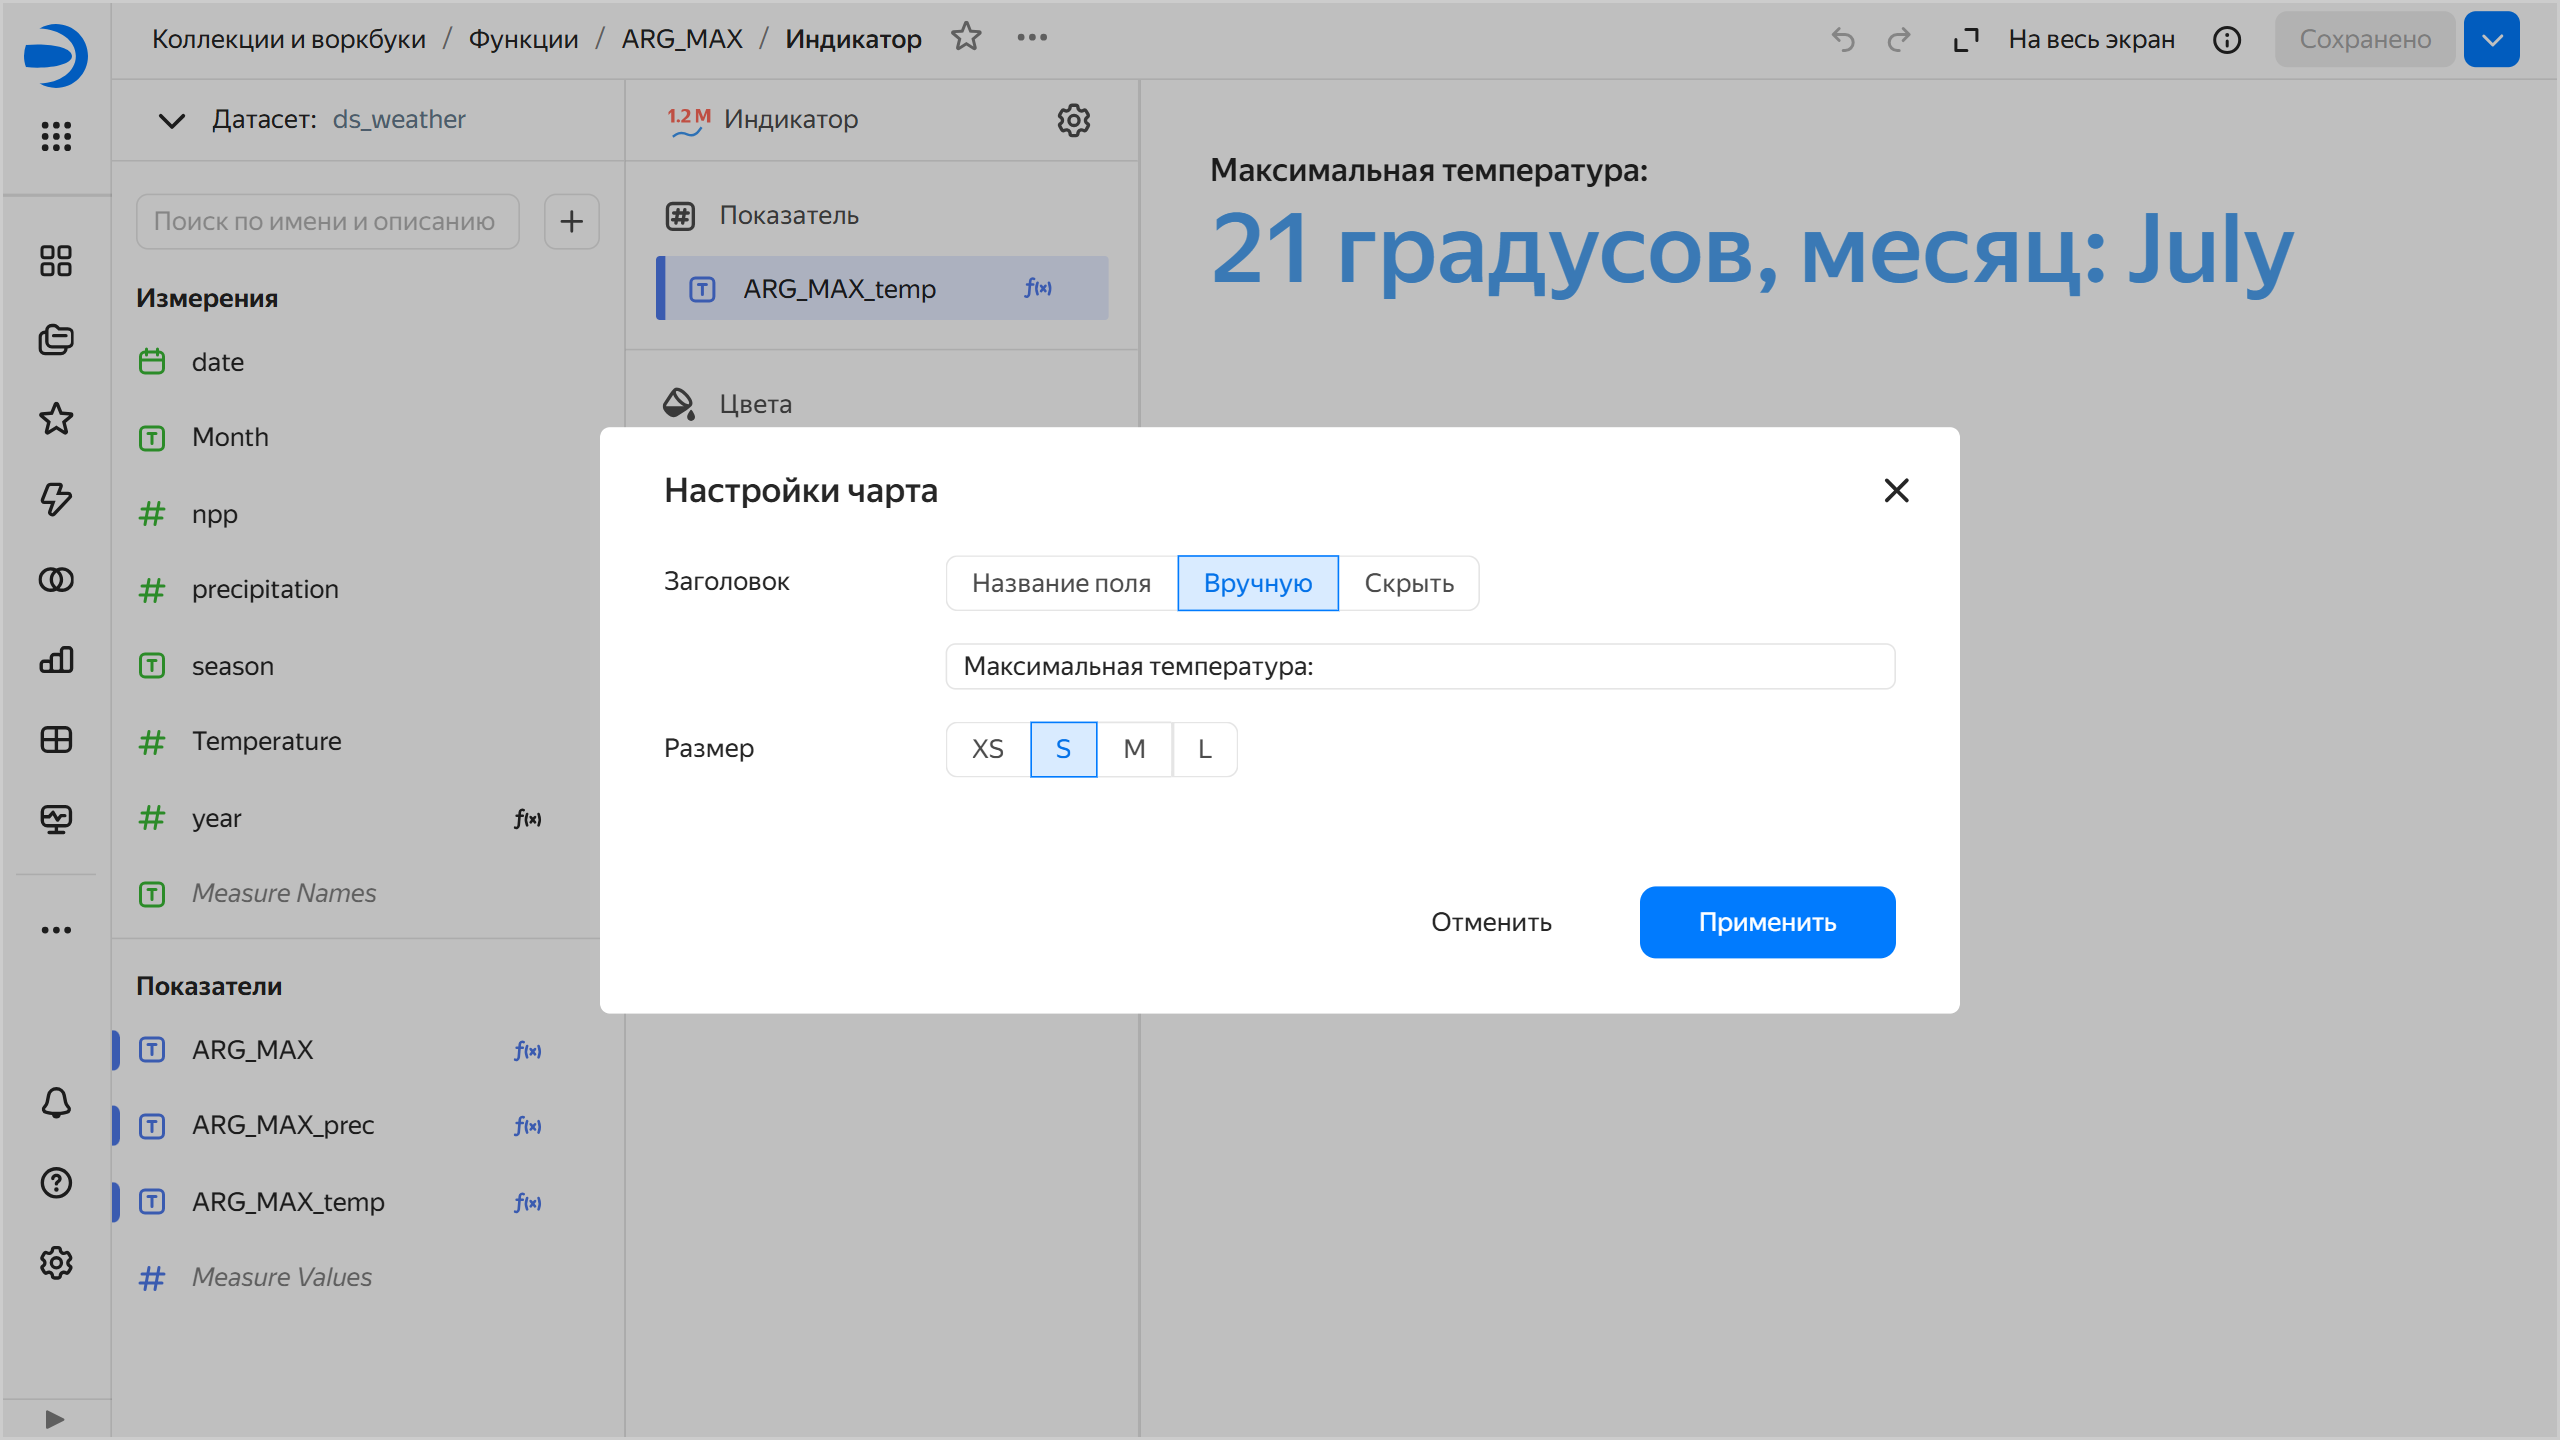Image resolution: width=2560 pixels, height=1440 pixels.
Task: Cancel the dialog with Отменить
Action: point(1492,922)
